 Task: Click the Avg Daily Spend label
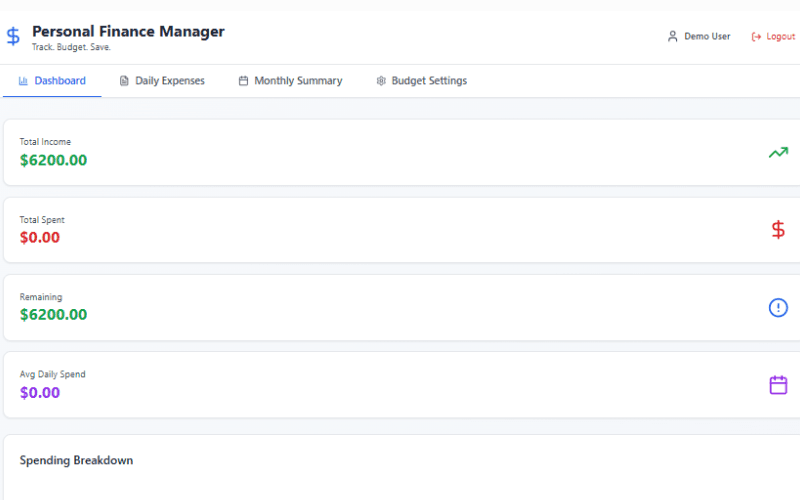coord(53,374)
